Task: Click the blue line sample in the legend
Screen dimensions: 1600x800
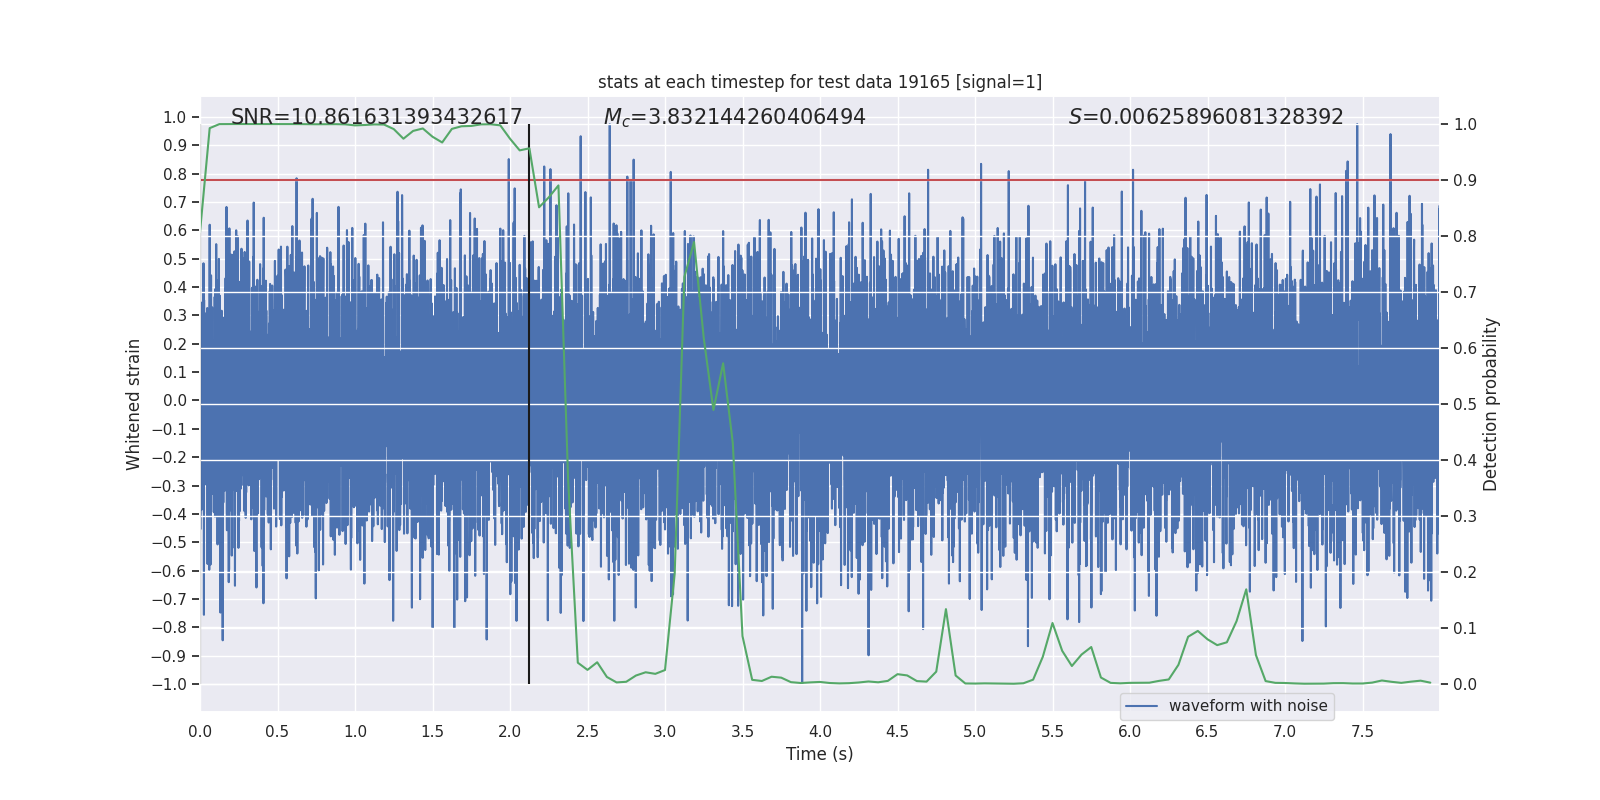Action: (1142, 706)
